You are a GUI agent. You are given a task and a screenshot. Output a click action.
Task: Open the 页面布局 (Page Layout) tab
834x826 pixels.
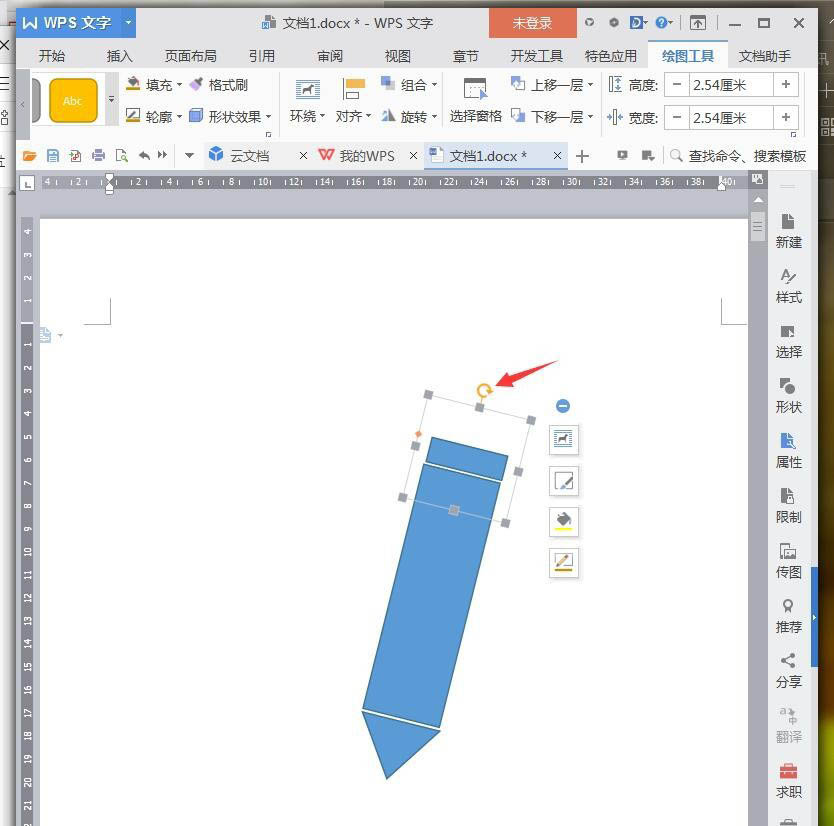click(x=190, y=56)
